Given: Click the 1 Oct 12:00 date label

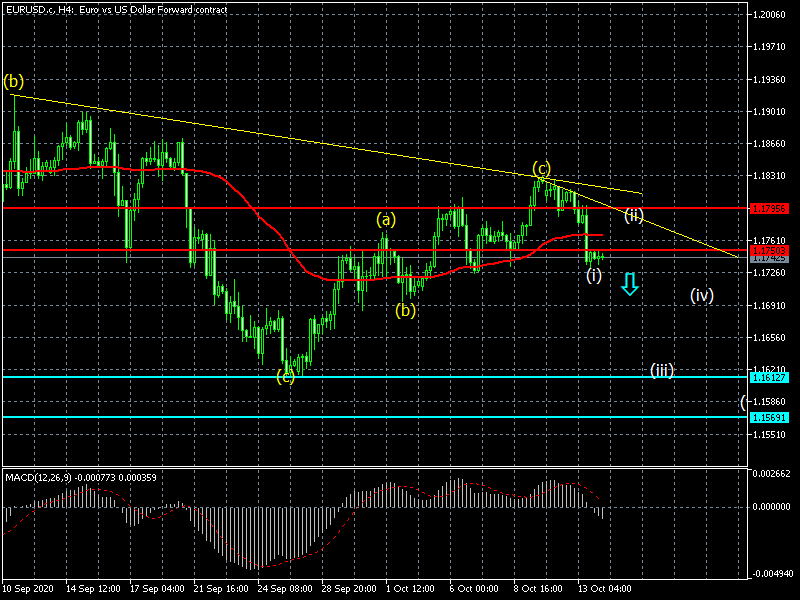Looking at the screenshot, I should click(x=411, y=589).
